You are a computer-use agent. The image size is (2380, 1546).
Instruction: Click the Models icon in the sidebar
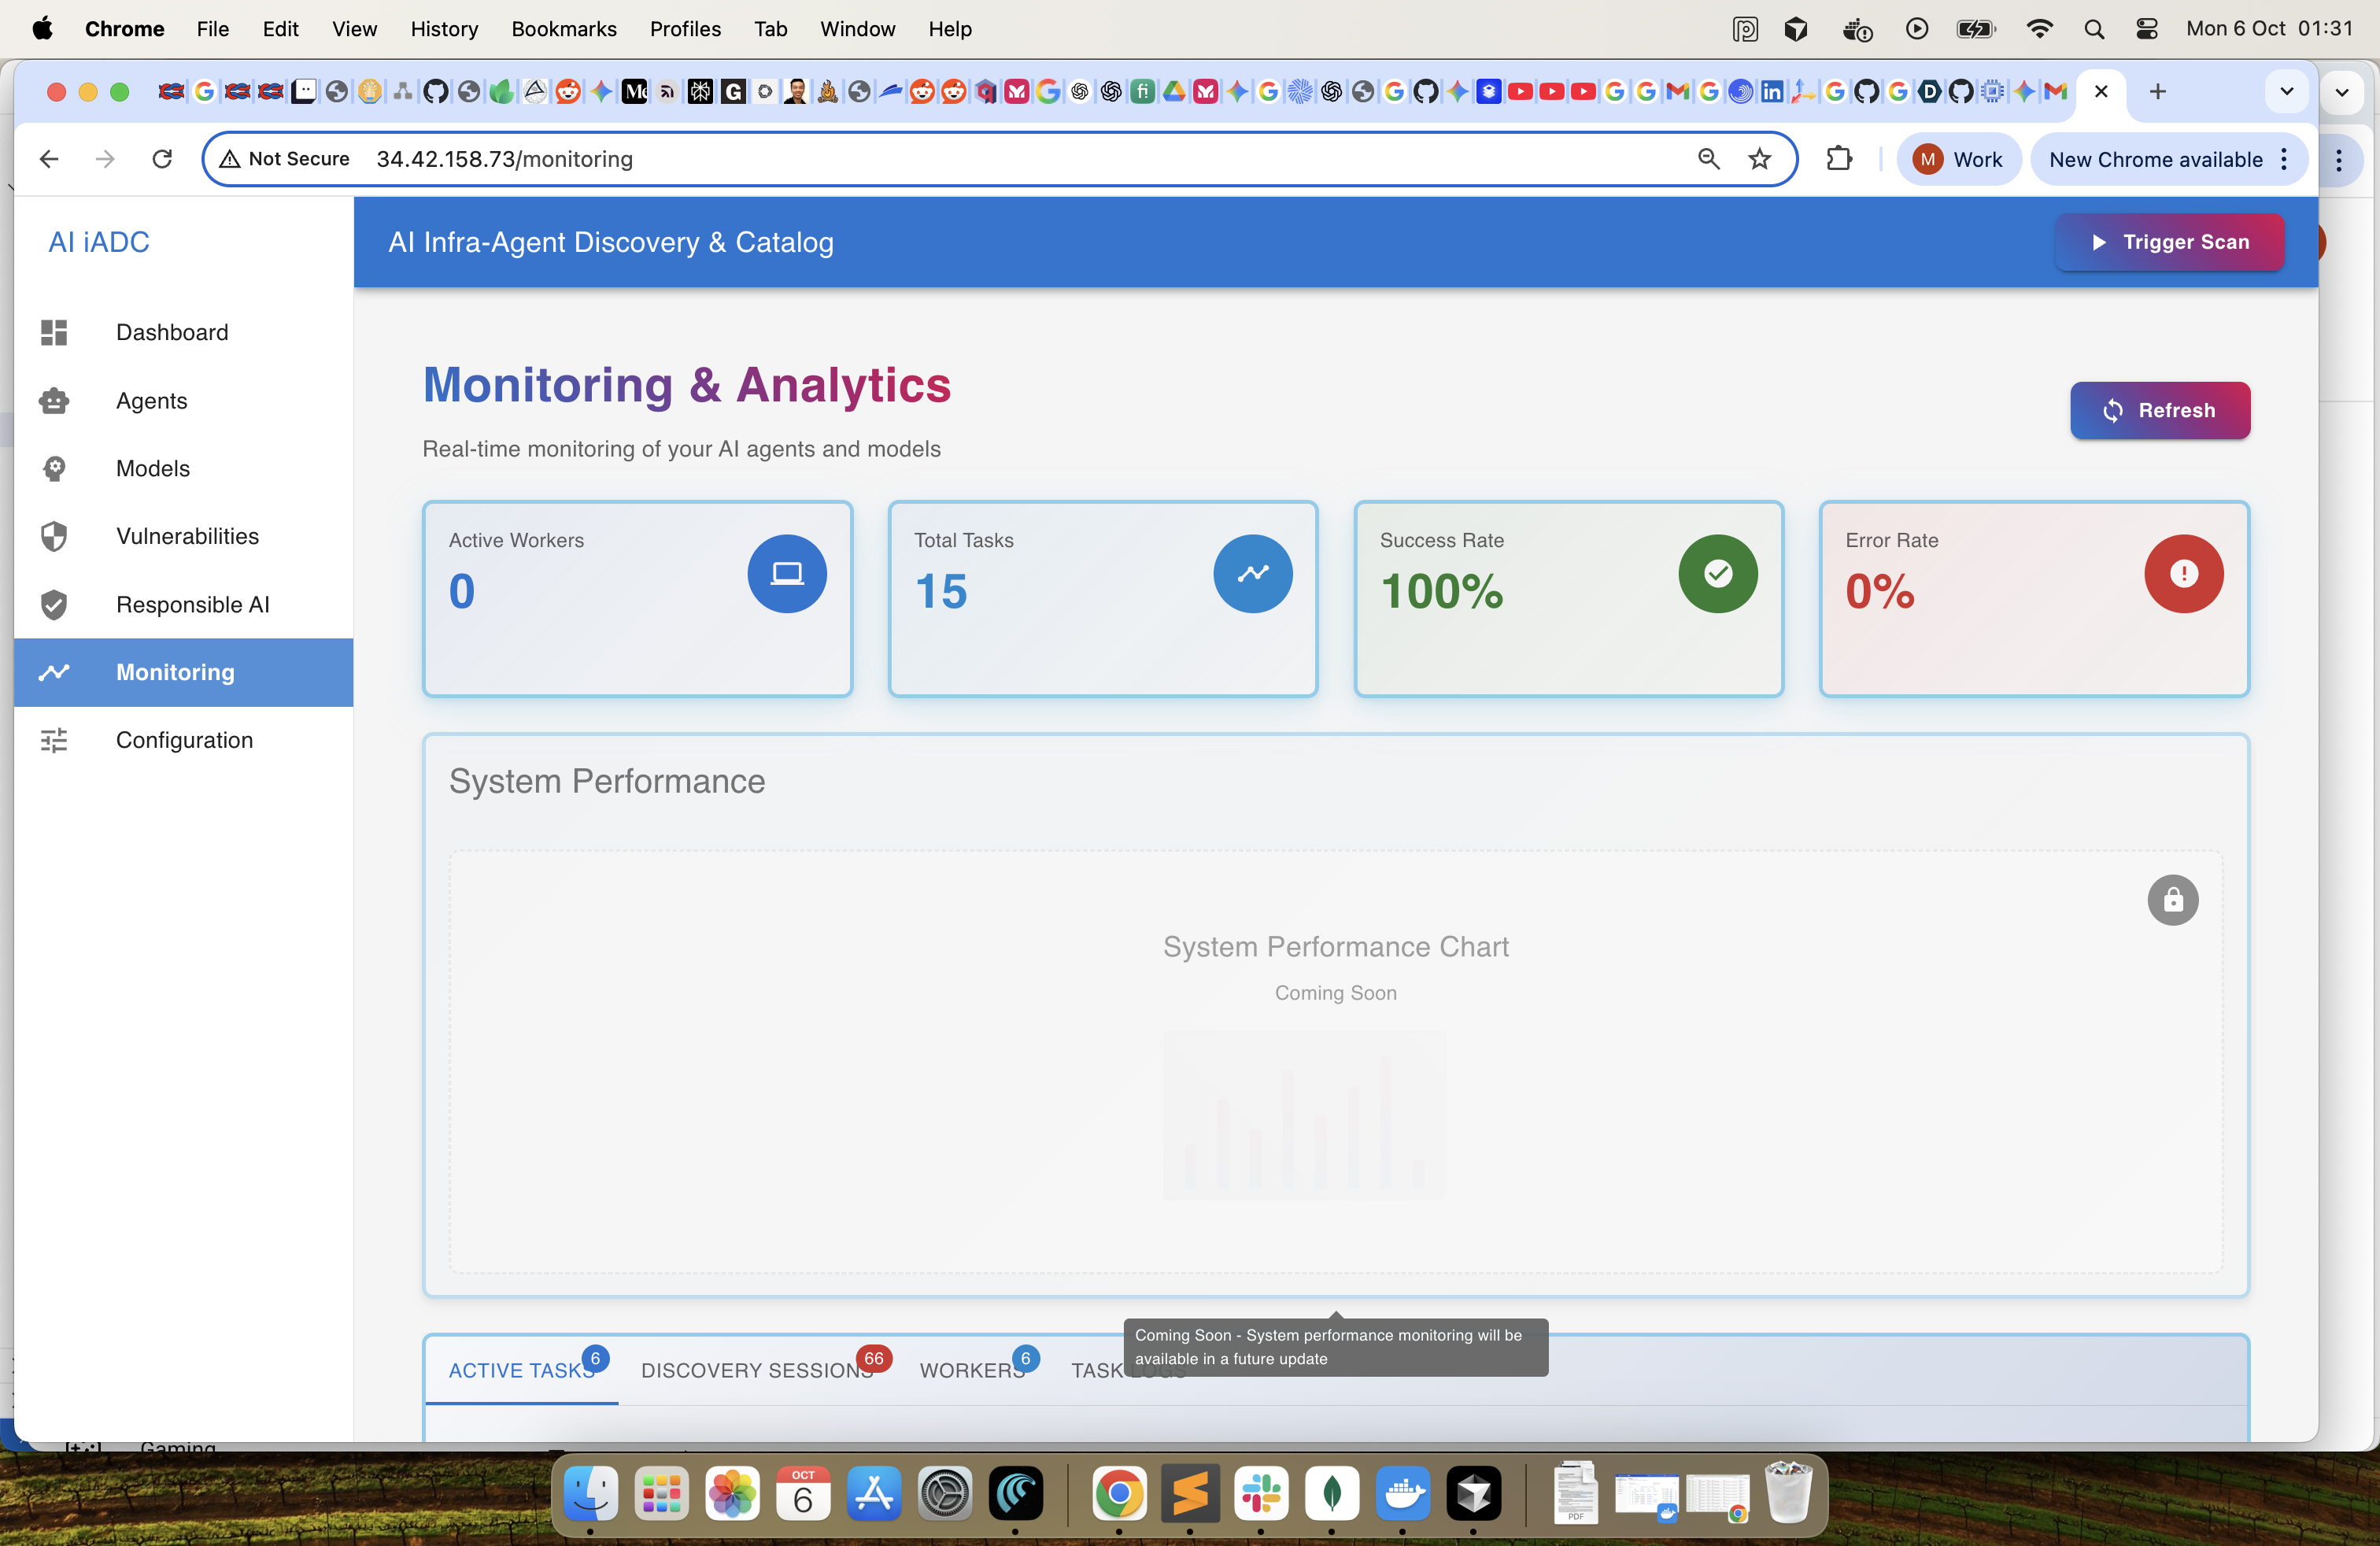54,468
